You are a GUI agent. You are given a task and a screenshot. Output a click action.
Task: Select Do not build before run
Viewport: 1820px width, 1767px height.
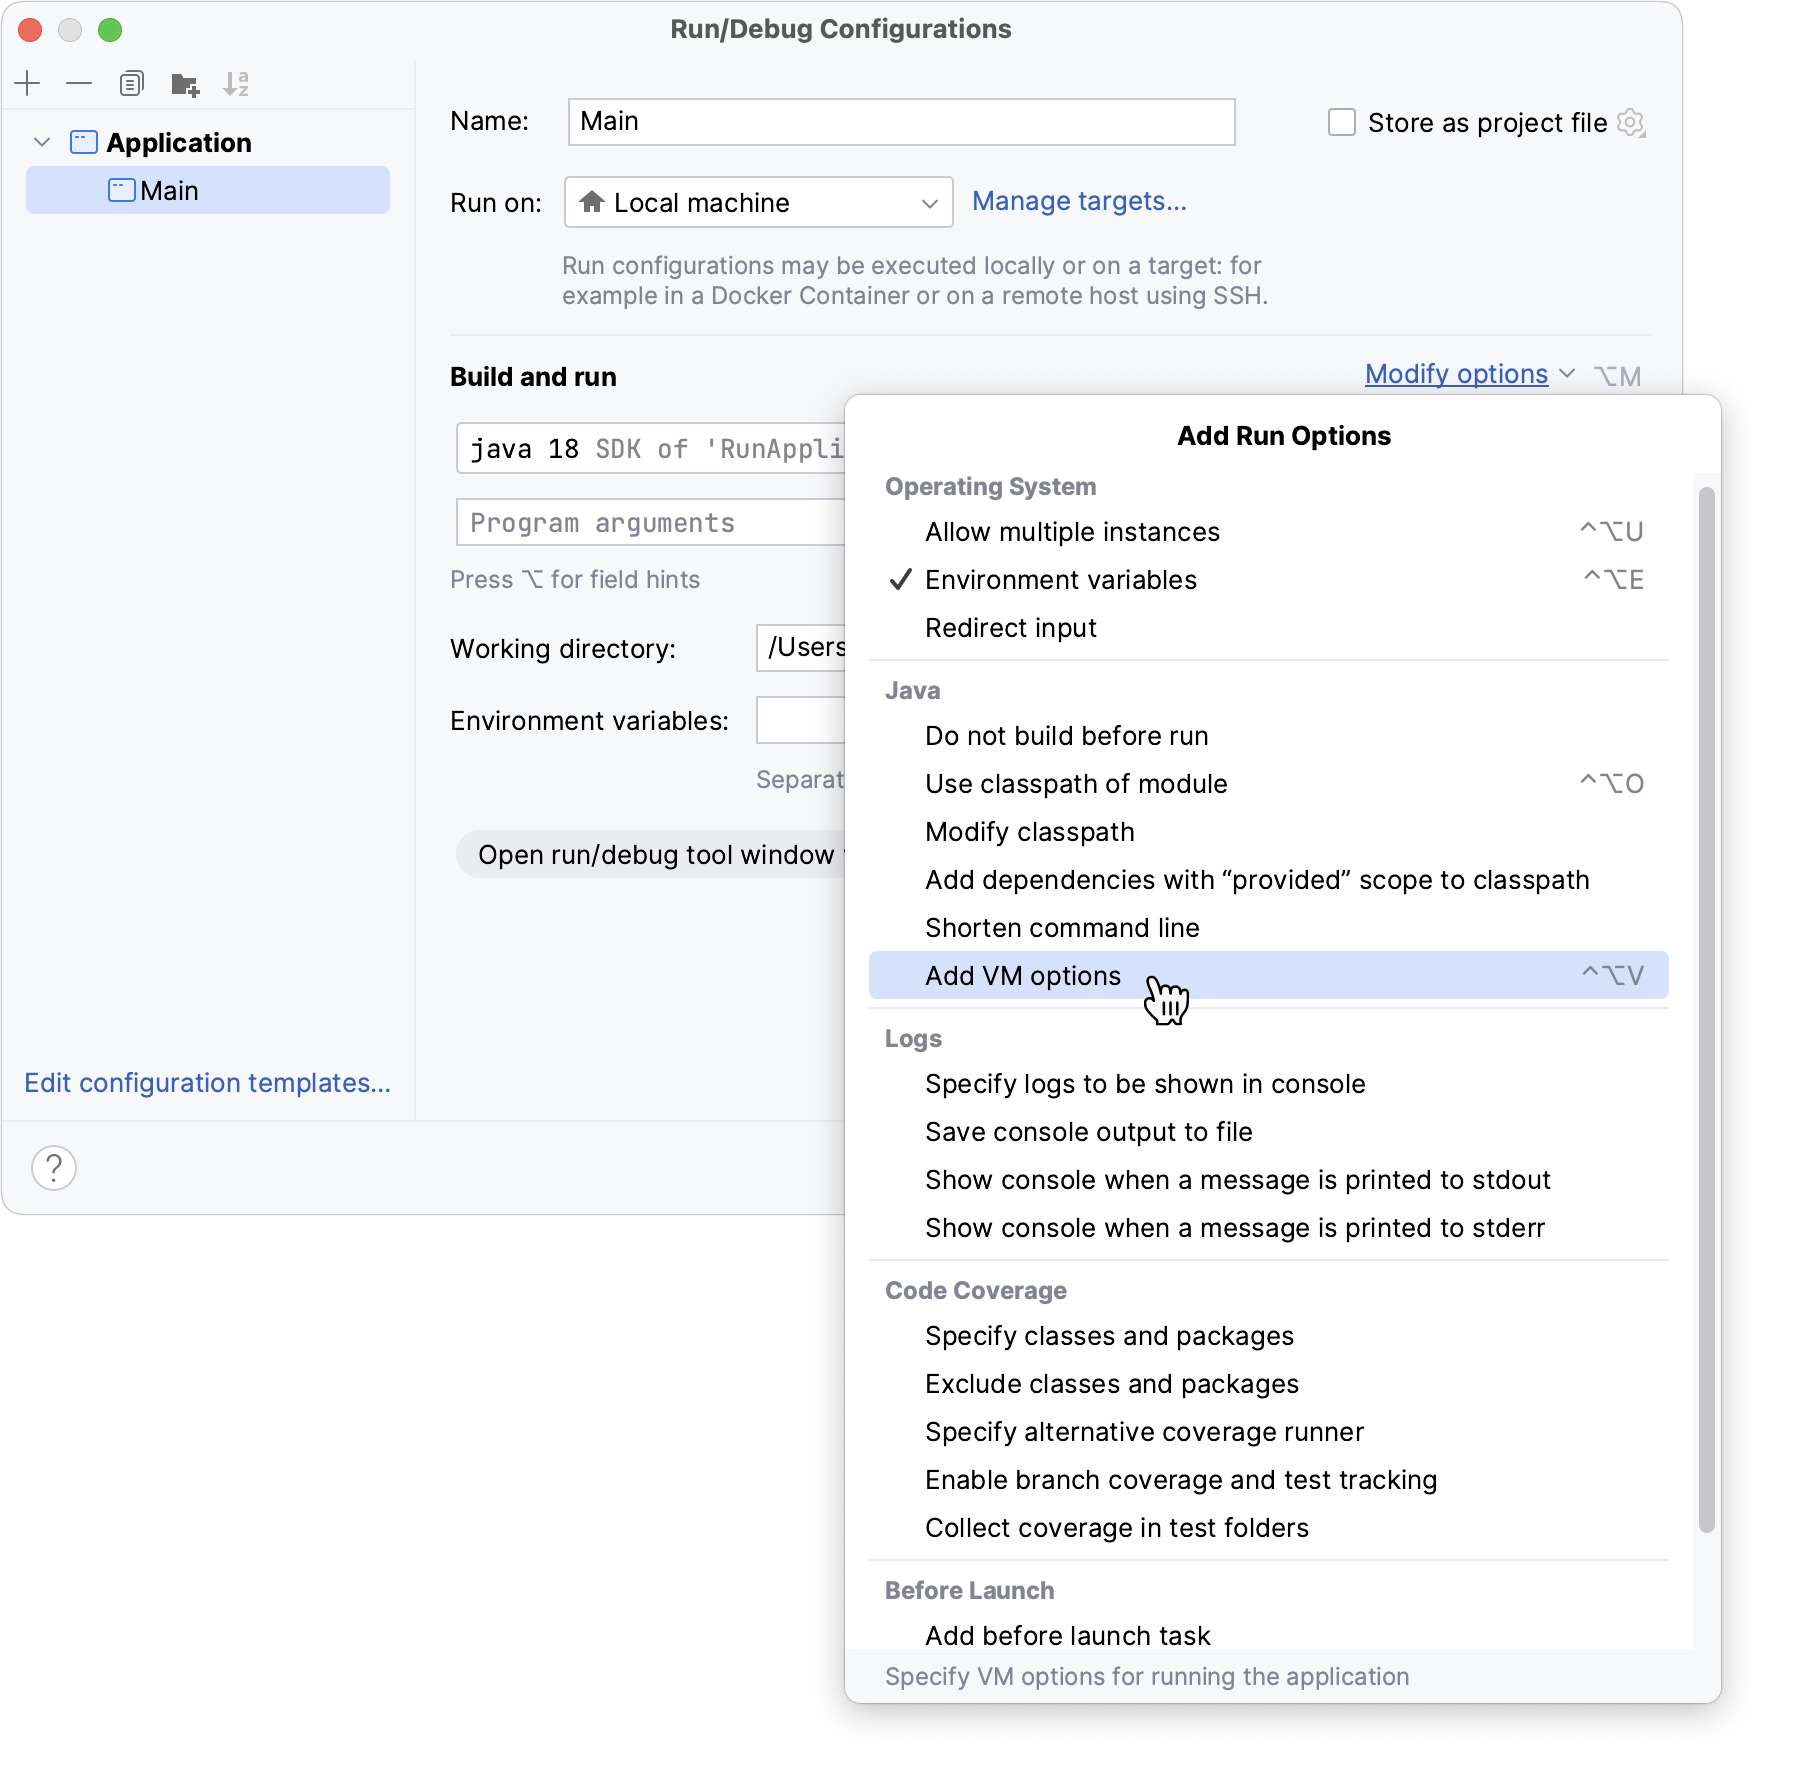(x=1269, y=736)
